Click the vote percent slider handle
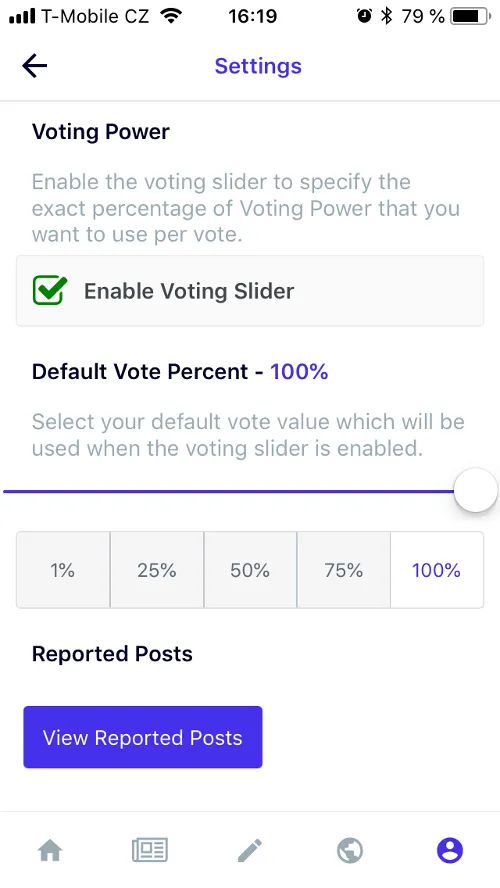Screen dimensions: 500x888 point(476,490)
